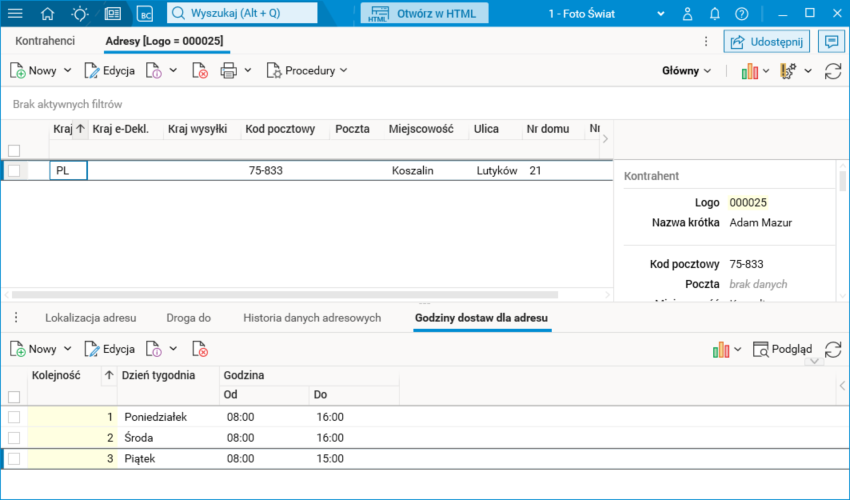The image size is (850, 500).
Task: Click the BC icon in title bar
Action: coord(145,14)
